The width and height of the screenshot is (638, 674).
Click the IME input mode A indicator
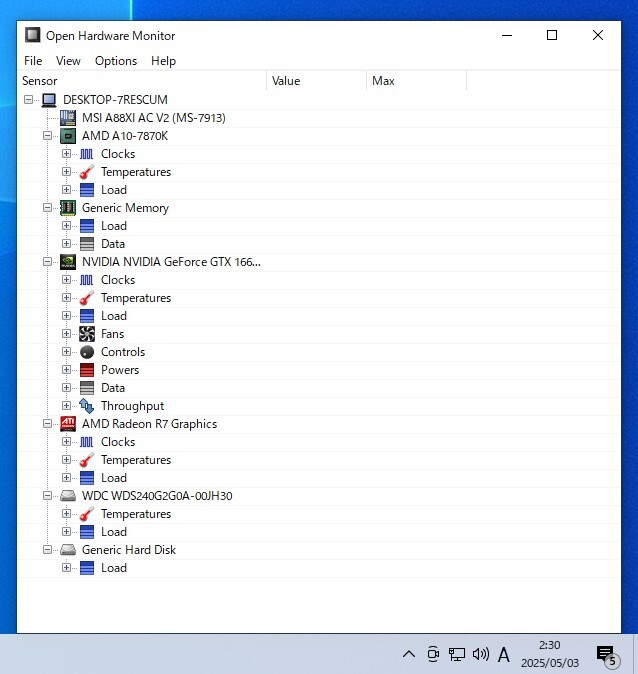tap(503, 655)
